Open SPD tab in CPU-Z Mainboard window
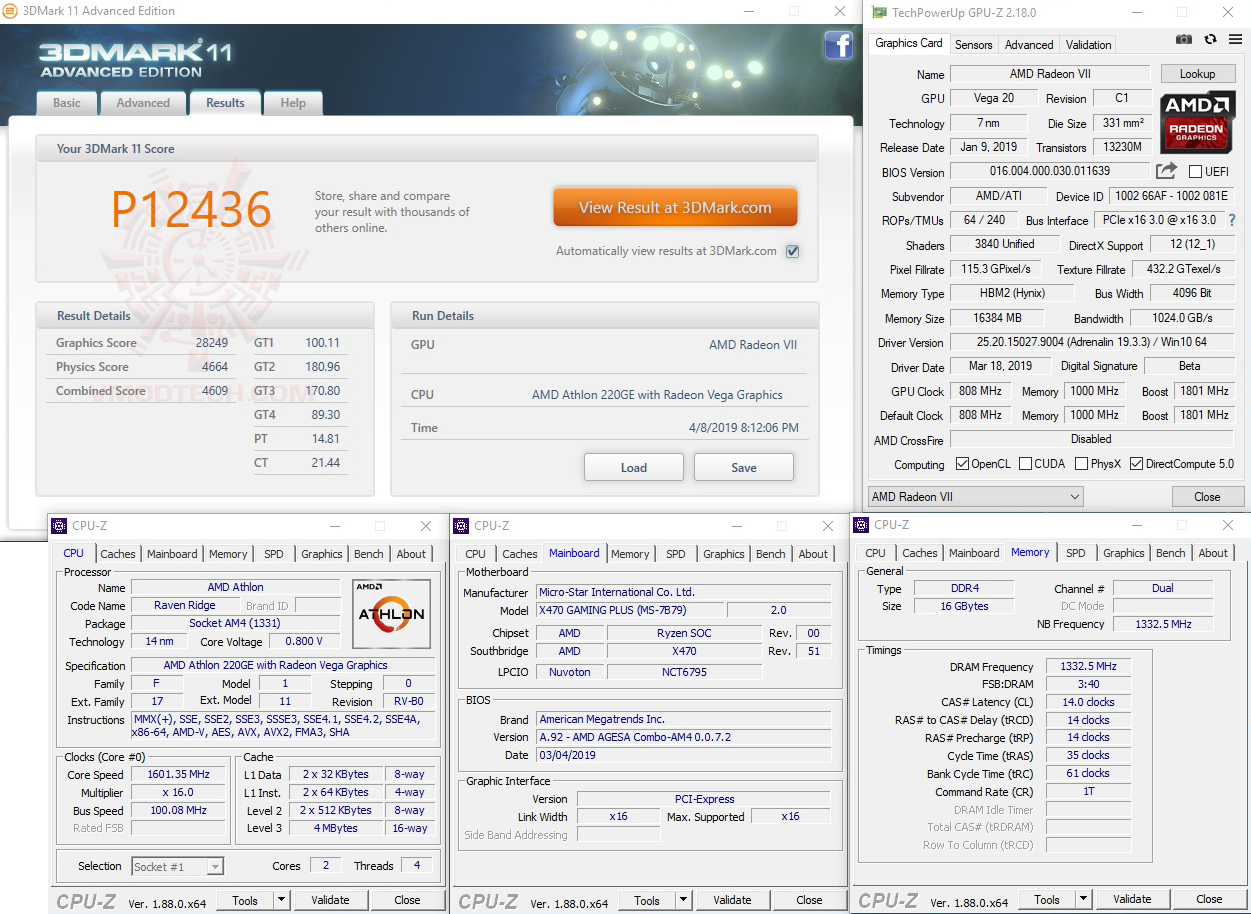Screen dimensions: 1251x914 pyautogui.click(x=676, y=554)
